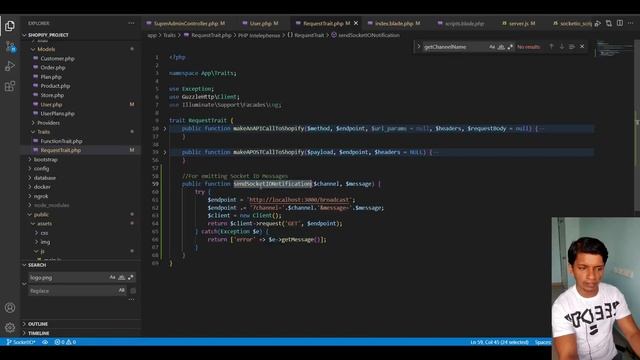
Task: Open Explorer panel more actions ellipsis
Action: [x=131, y=23]
